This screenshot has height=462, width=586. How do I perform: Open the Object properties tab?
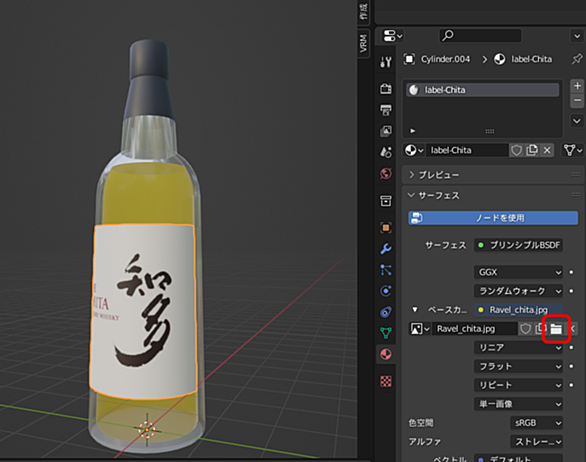(x=386, y=228)
